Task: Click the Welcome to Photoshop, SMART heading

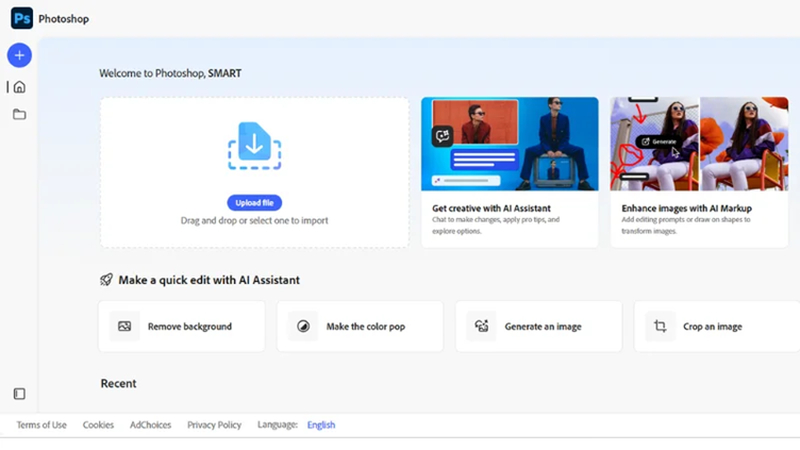Action: [x=170, y=73]
